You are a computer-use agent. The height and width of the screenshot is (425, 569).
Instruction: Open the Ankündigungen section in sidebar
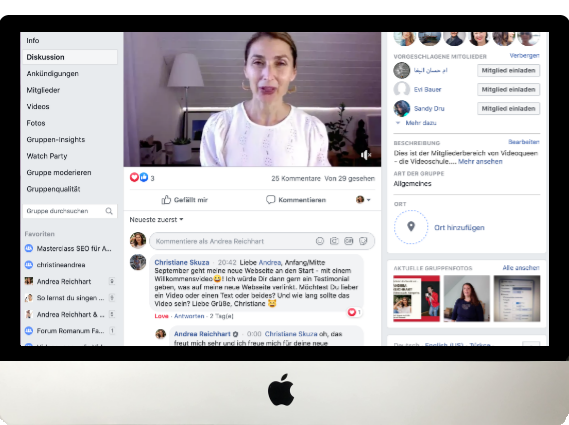[x=53, y=74]
